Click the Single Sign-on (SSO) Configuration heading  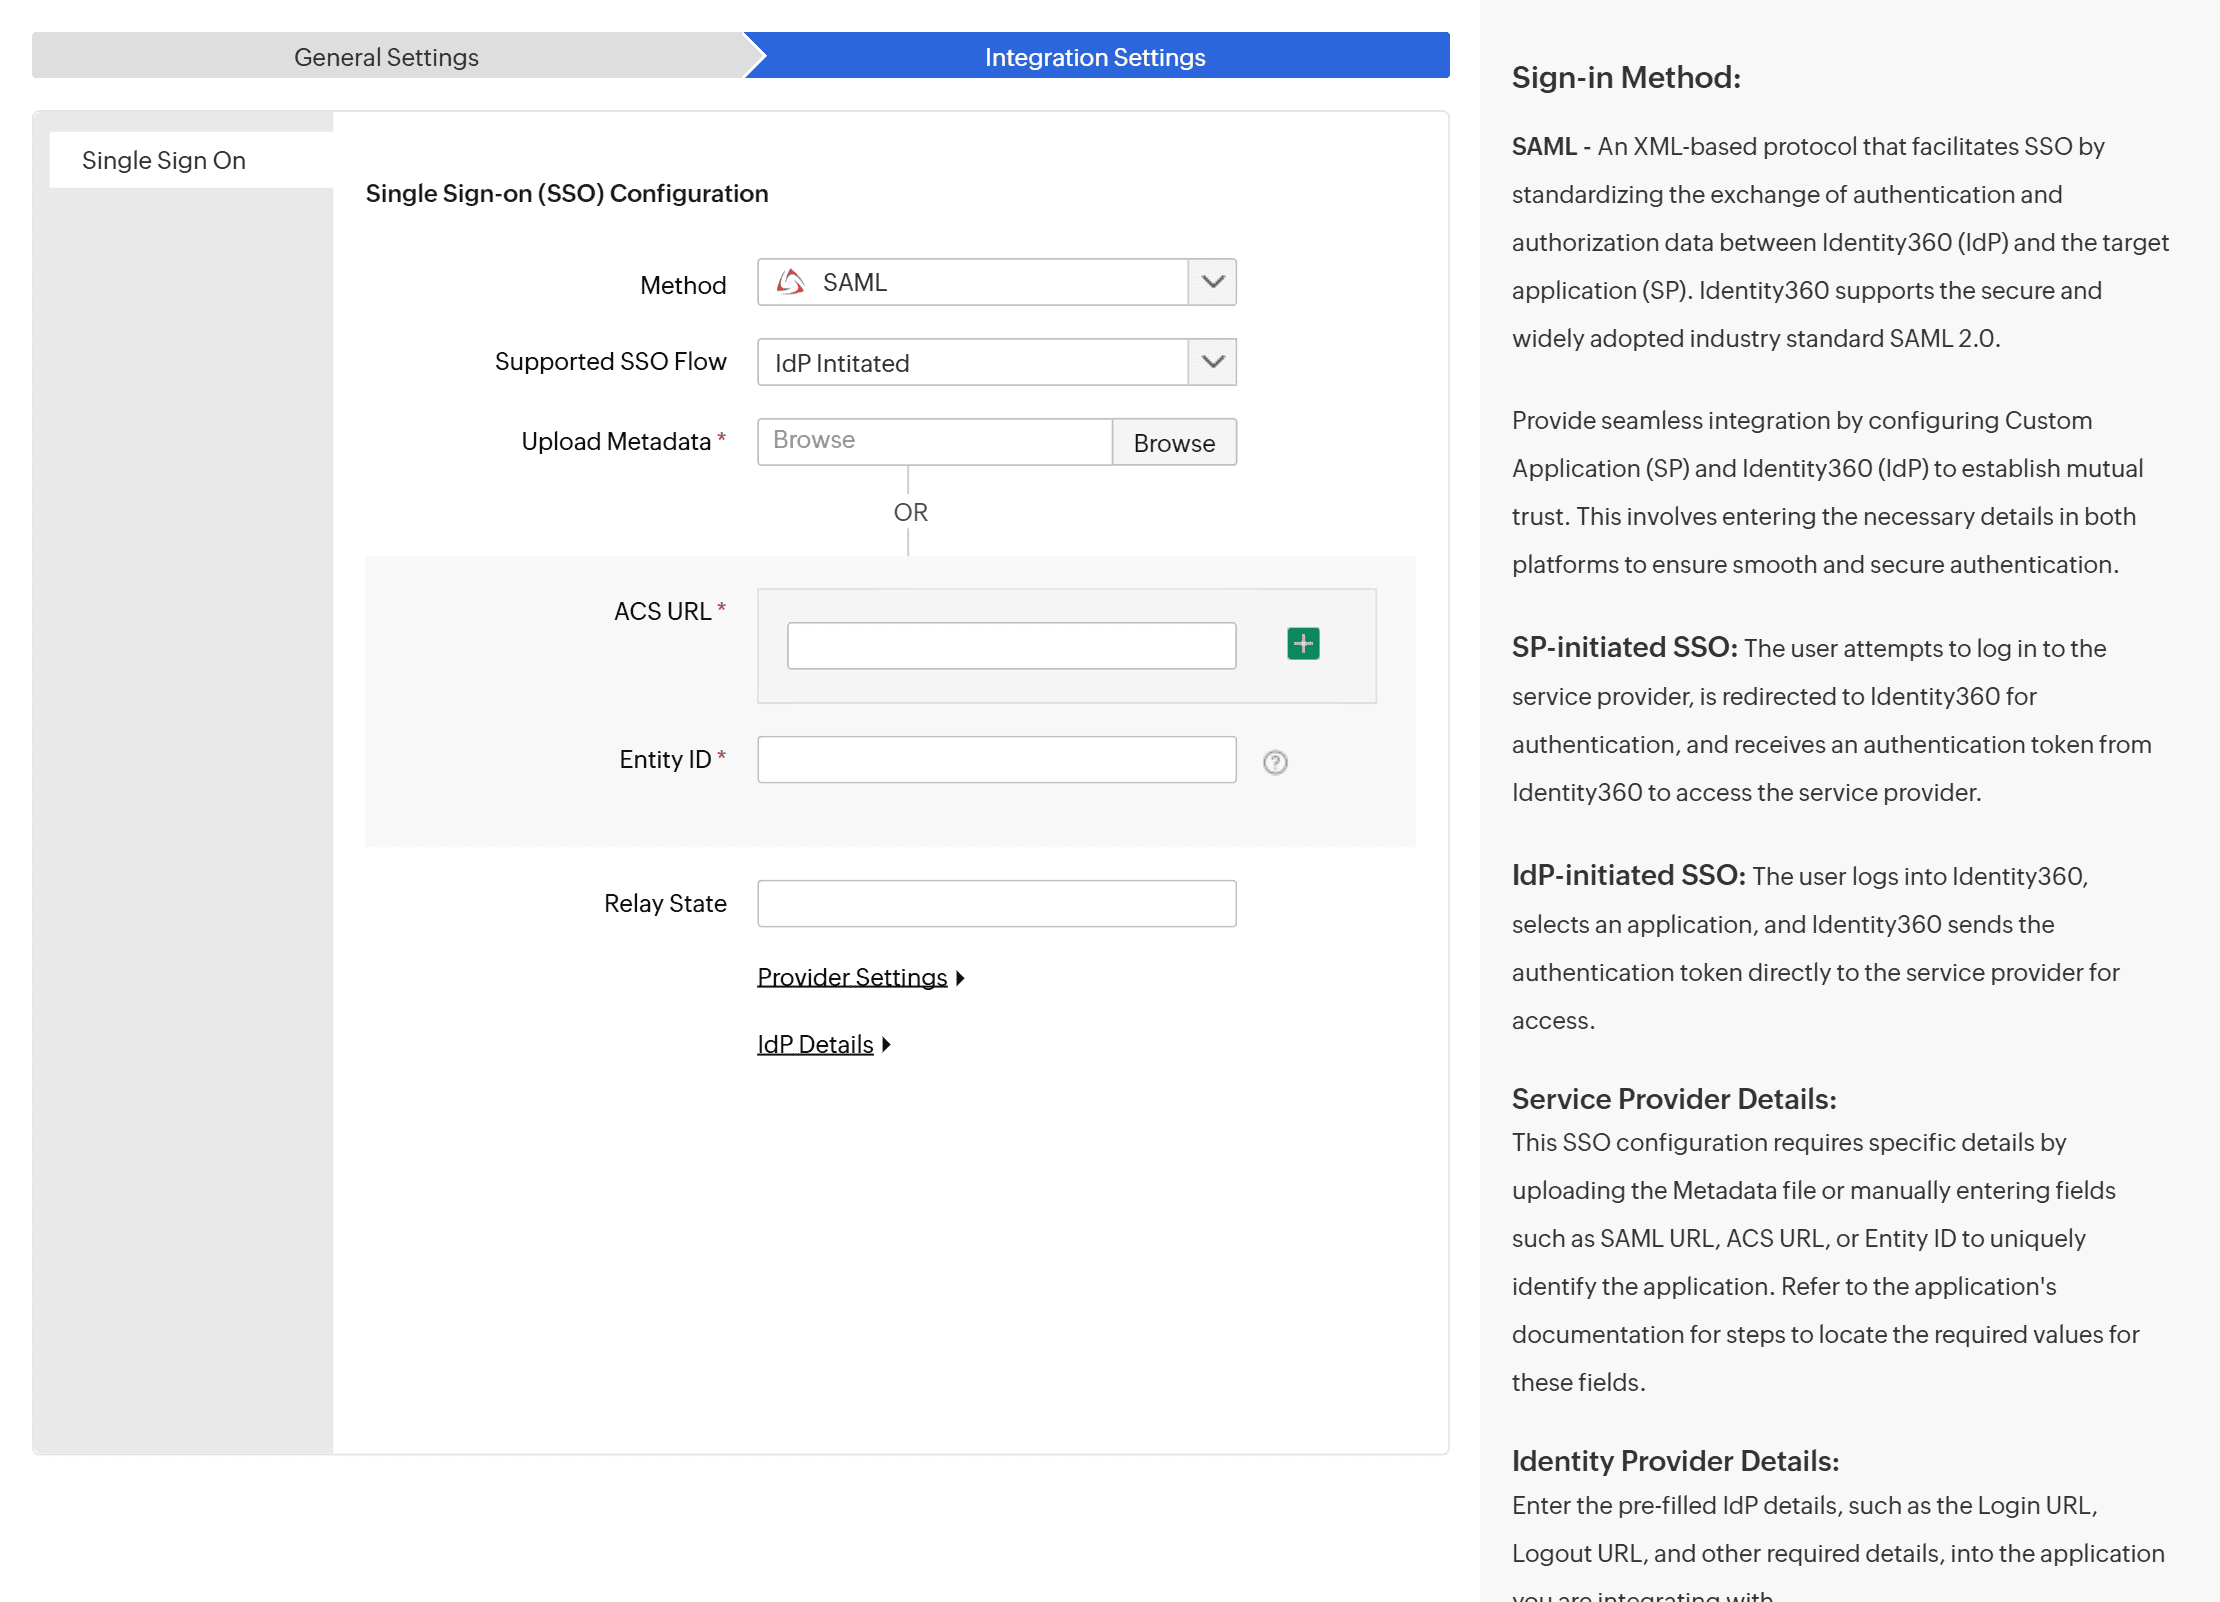[x=567, y=193]
